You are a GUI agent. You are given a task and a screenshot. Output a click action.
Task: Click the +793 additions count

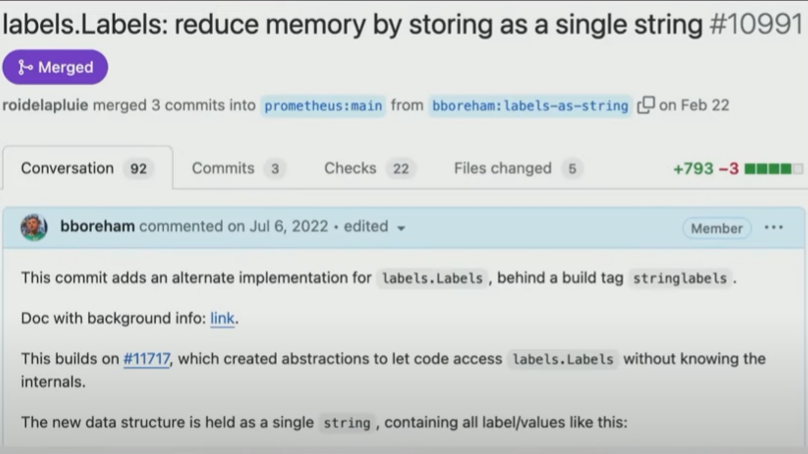click(693, 169)
